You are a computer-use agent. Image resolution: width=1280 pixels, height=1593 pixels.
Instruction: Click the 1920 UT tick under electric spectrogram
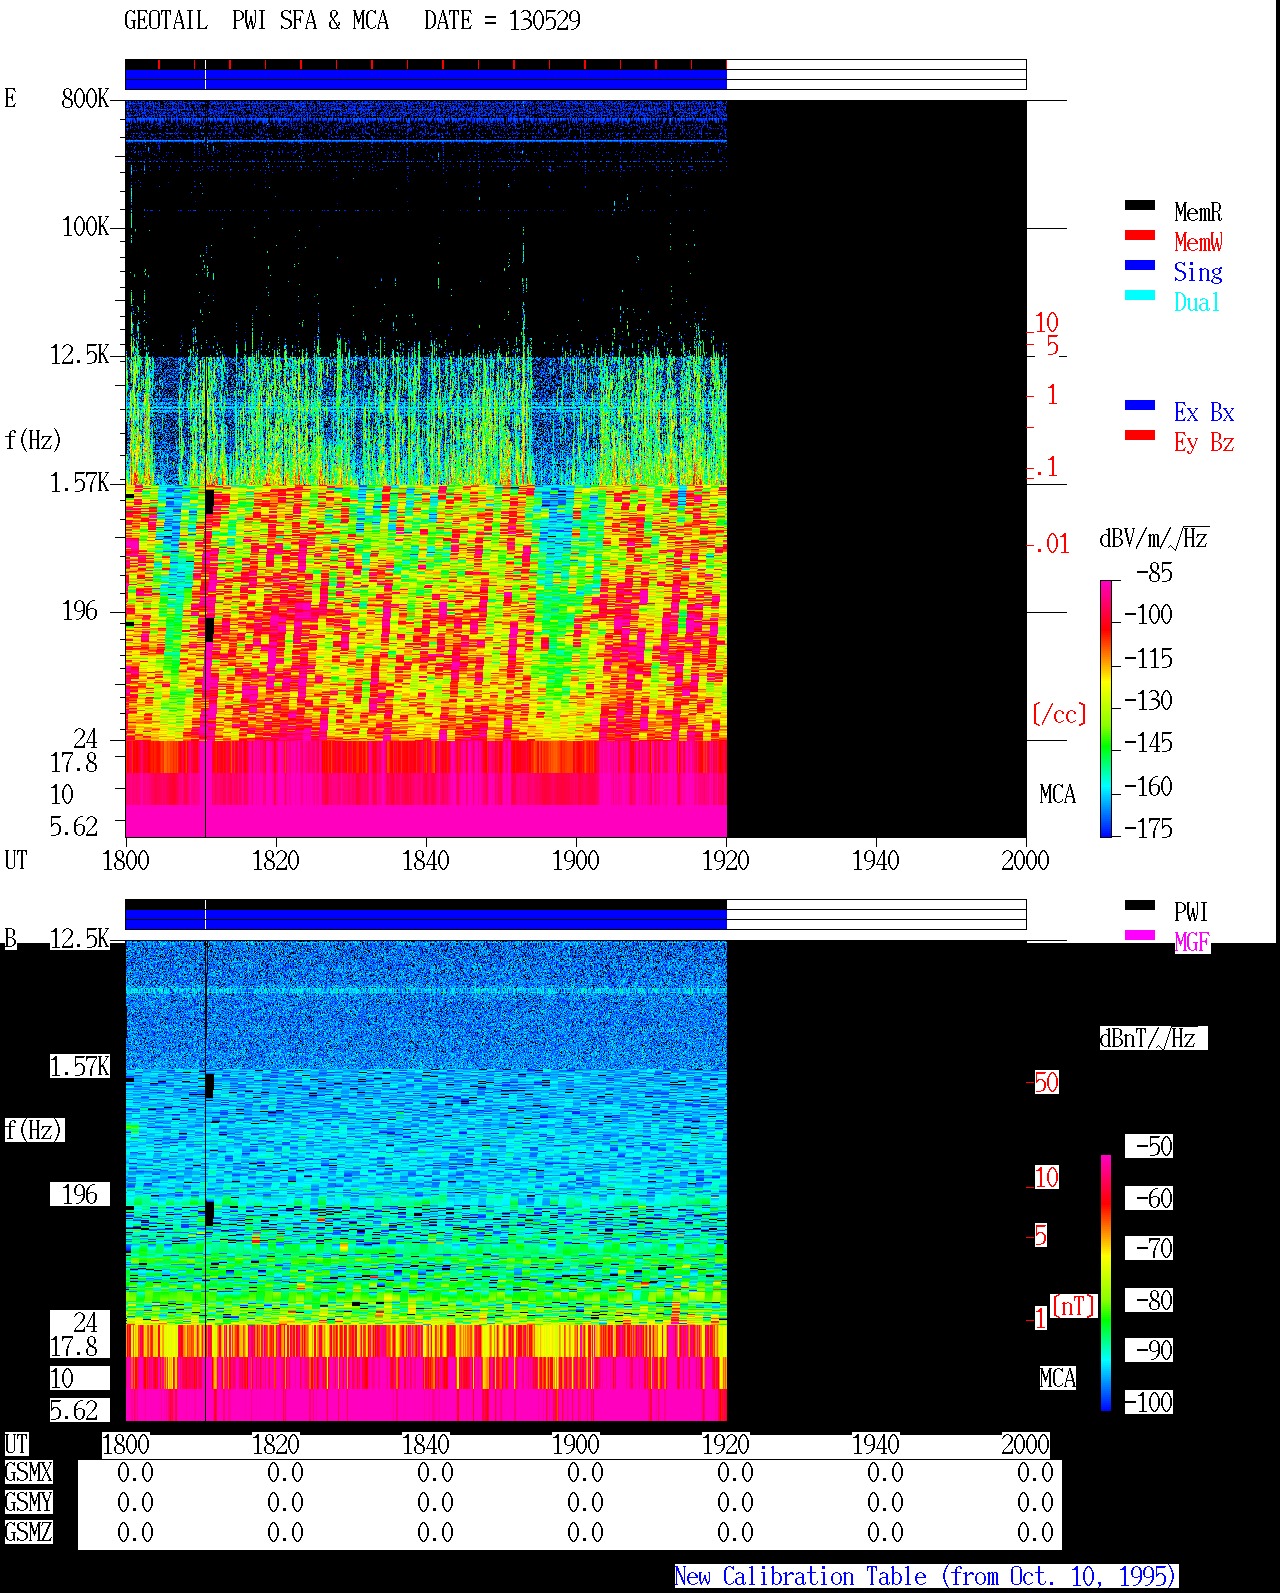coord(726,860)
